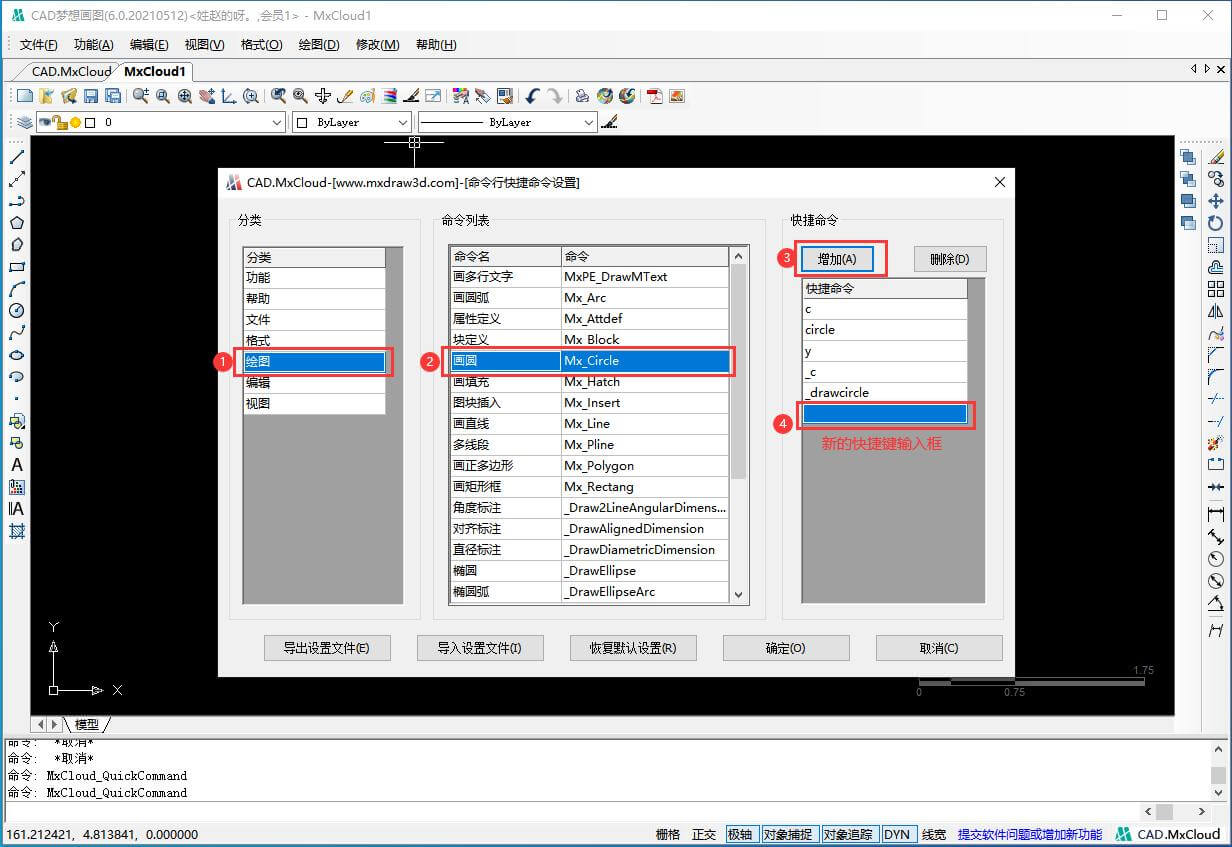The width and height of the screenshot is (1232, 847).
Task: Select the Linear dimension tool icon
Action: [1216, 514]
